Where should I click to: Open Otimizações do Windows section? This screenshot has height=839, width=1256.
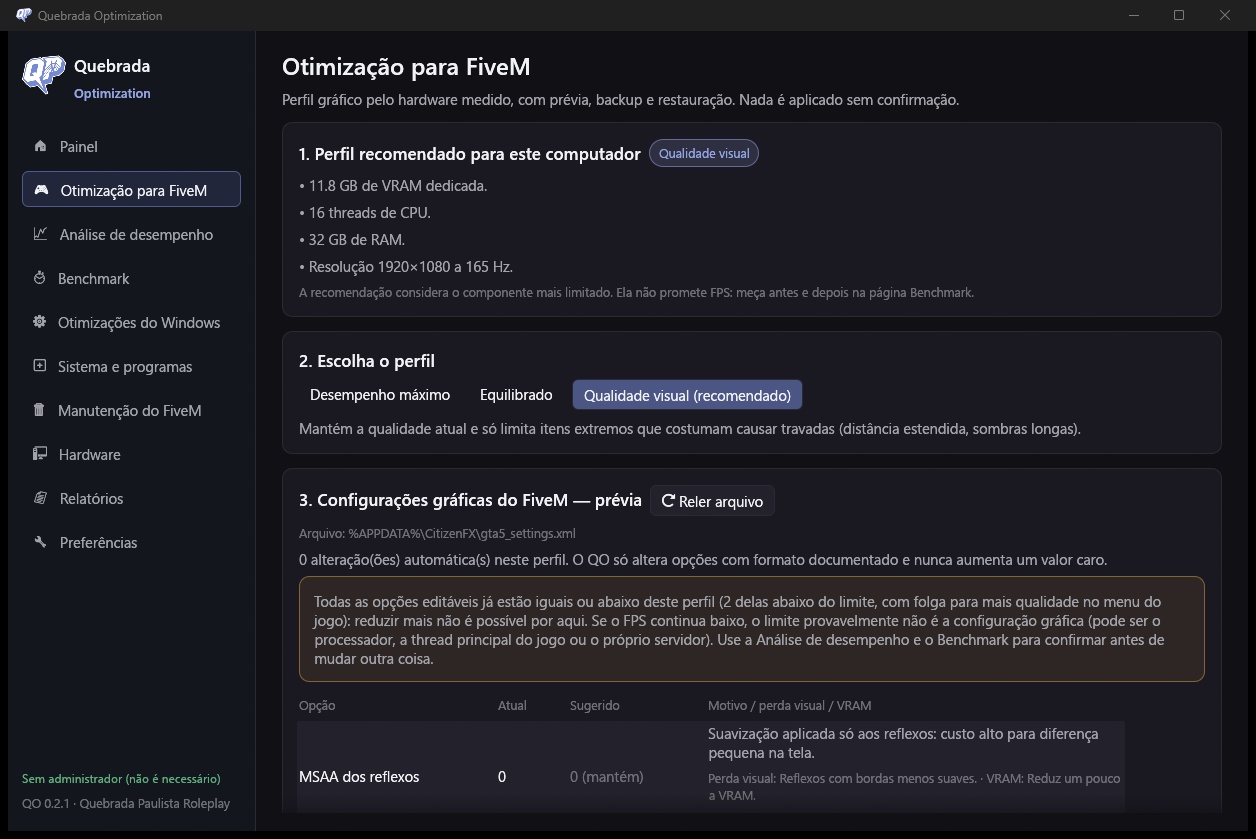coord(131,323)
